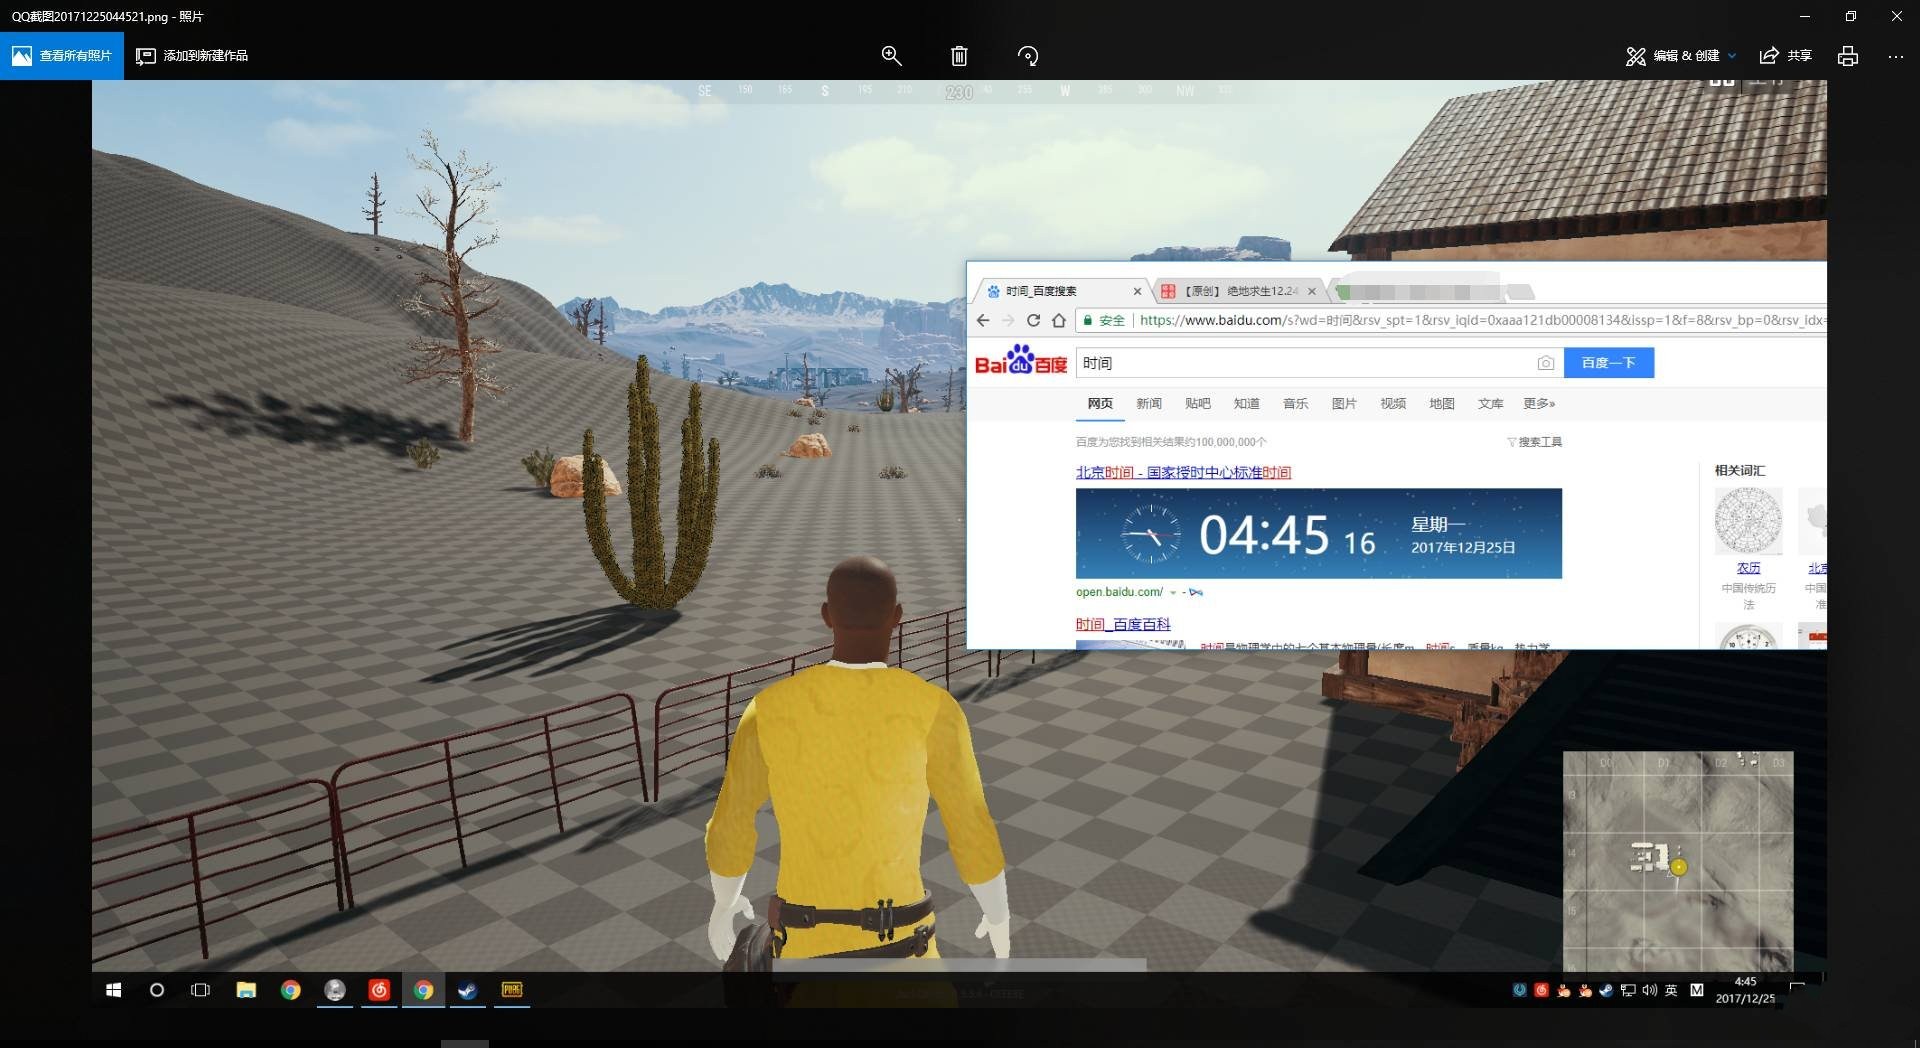Click Add to creation (添加到新建作品)
The width and height of the screenshot is (1920, 1048).
pos(192,56)
